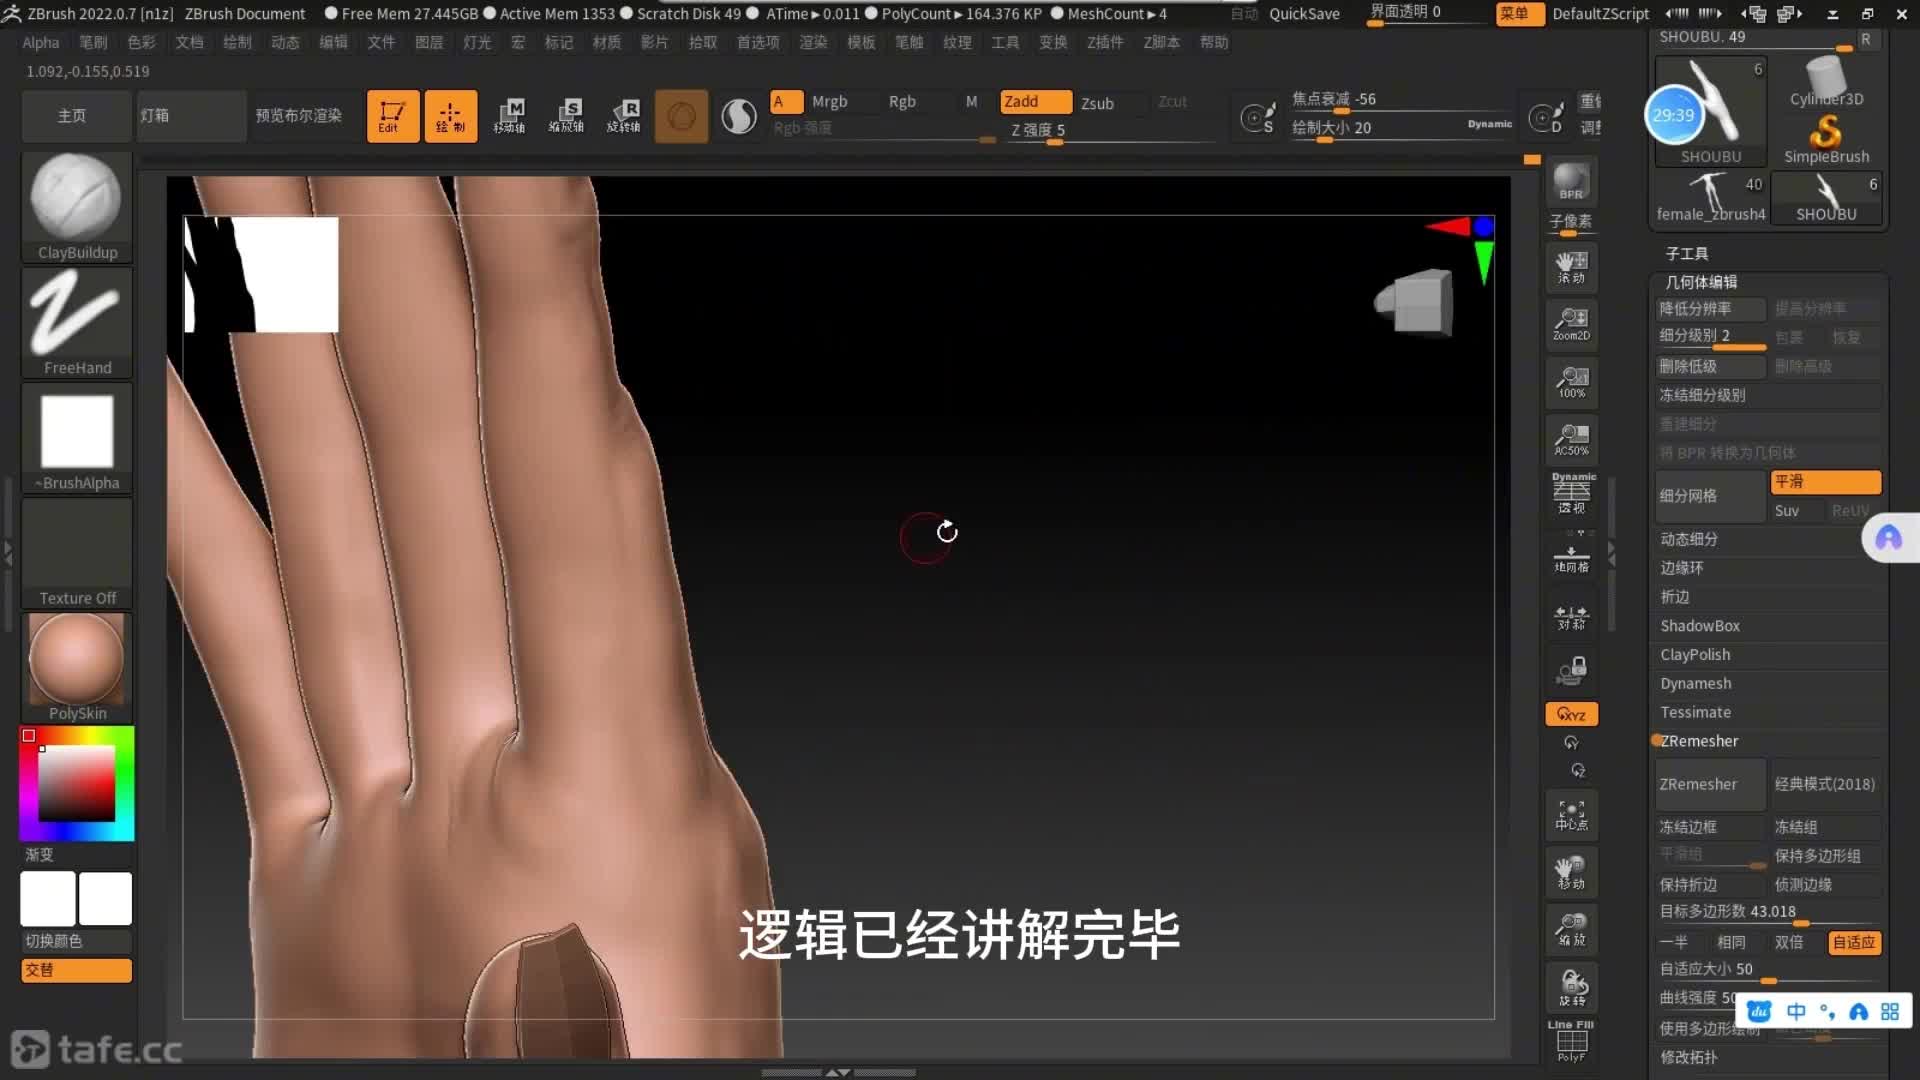Screen dimensions: 1920x1080
Task: Toggle Edit mode in the toolbar
Action: point(392,115)
